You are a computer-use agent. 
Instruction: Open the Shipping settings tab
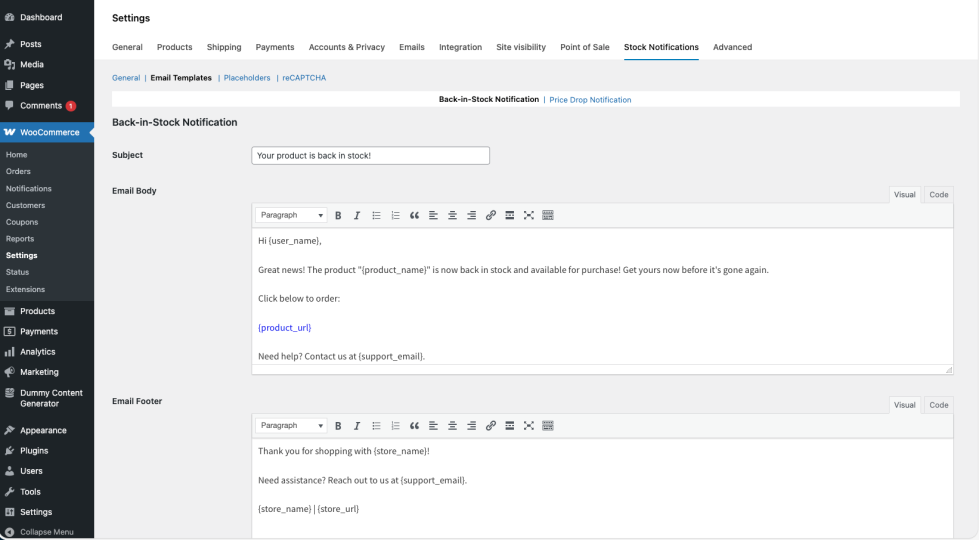click(224, 47)
